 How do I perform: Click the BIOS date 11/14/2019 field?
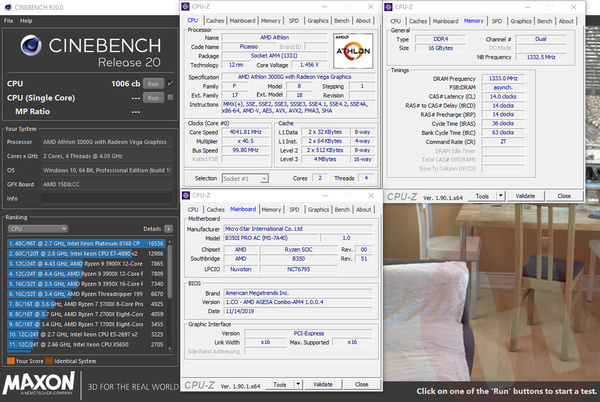click(298, 311)
